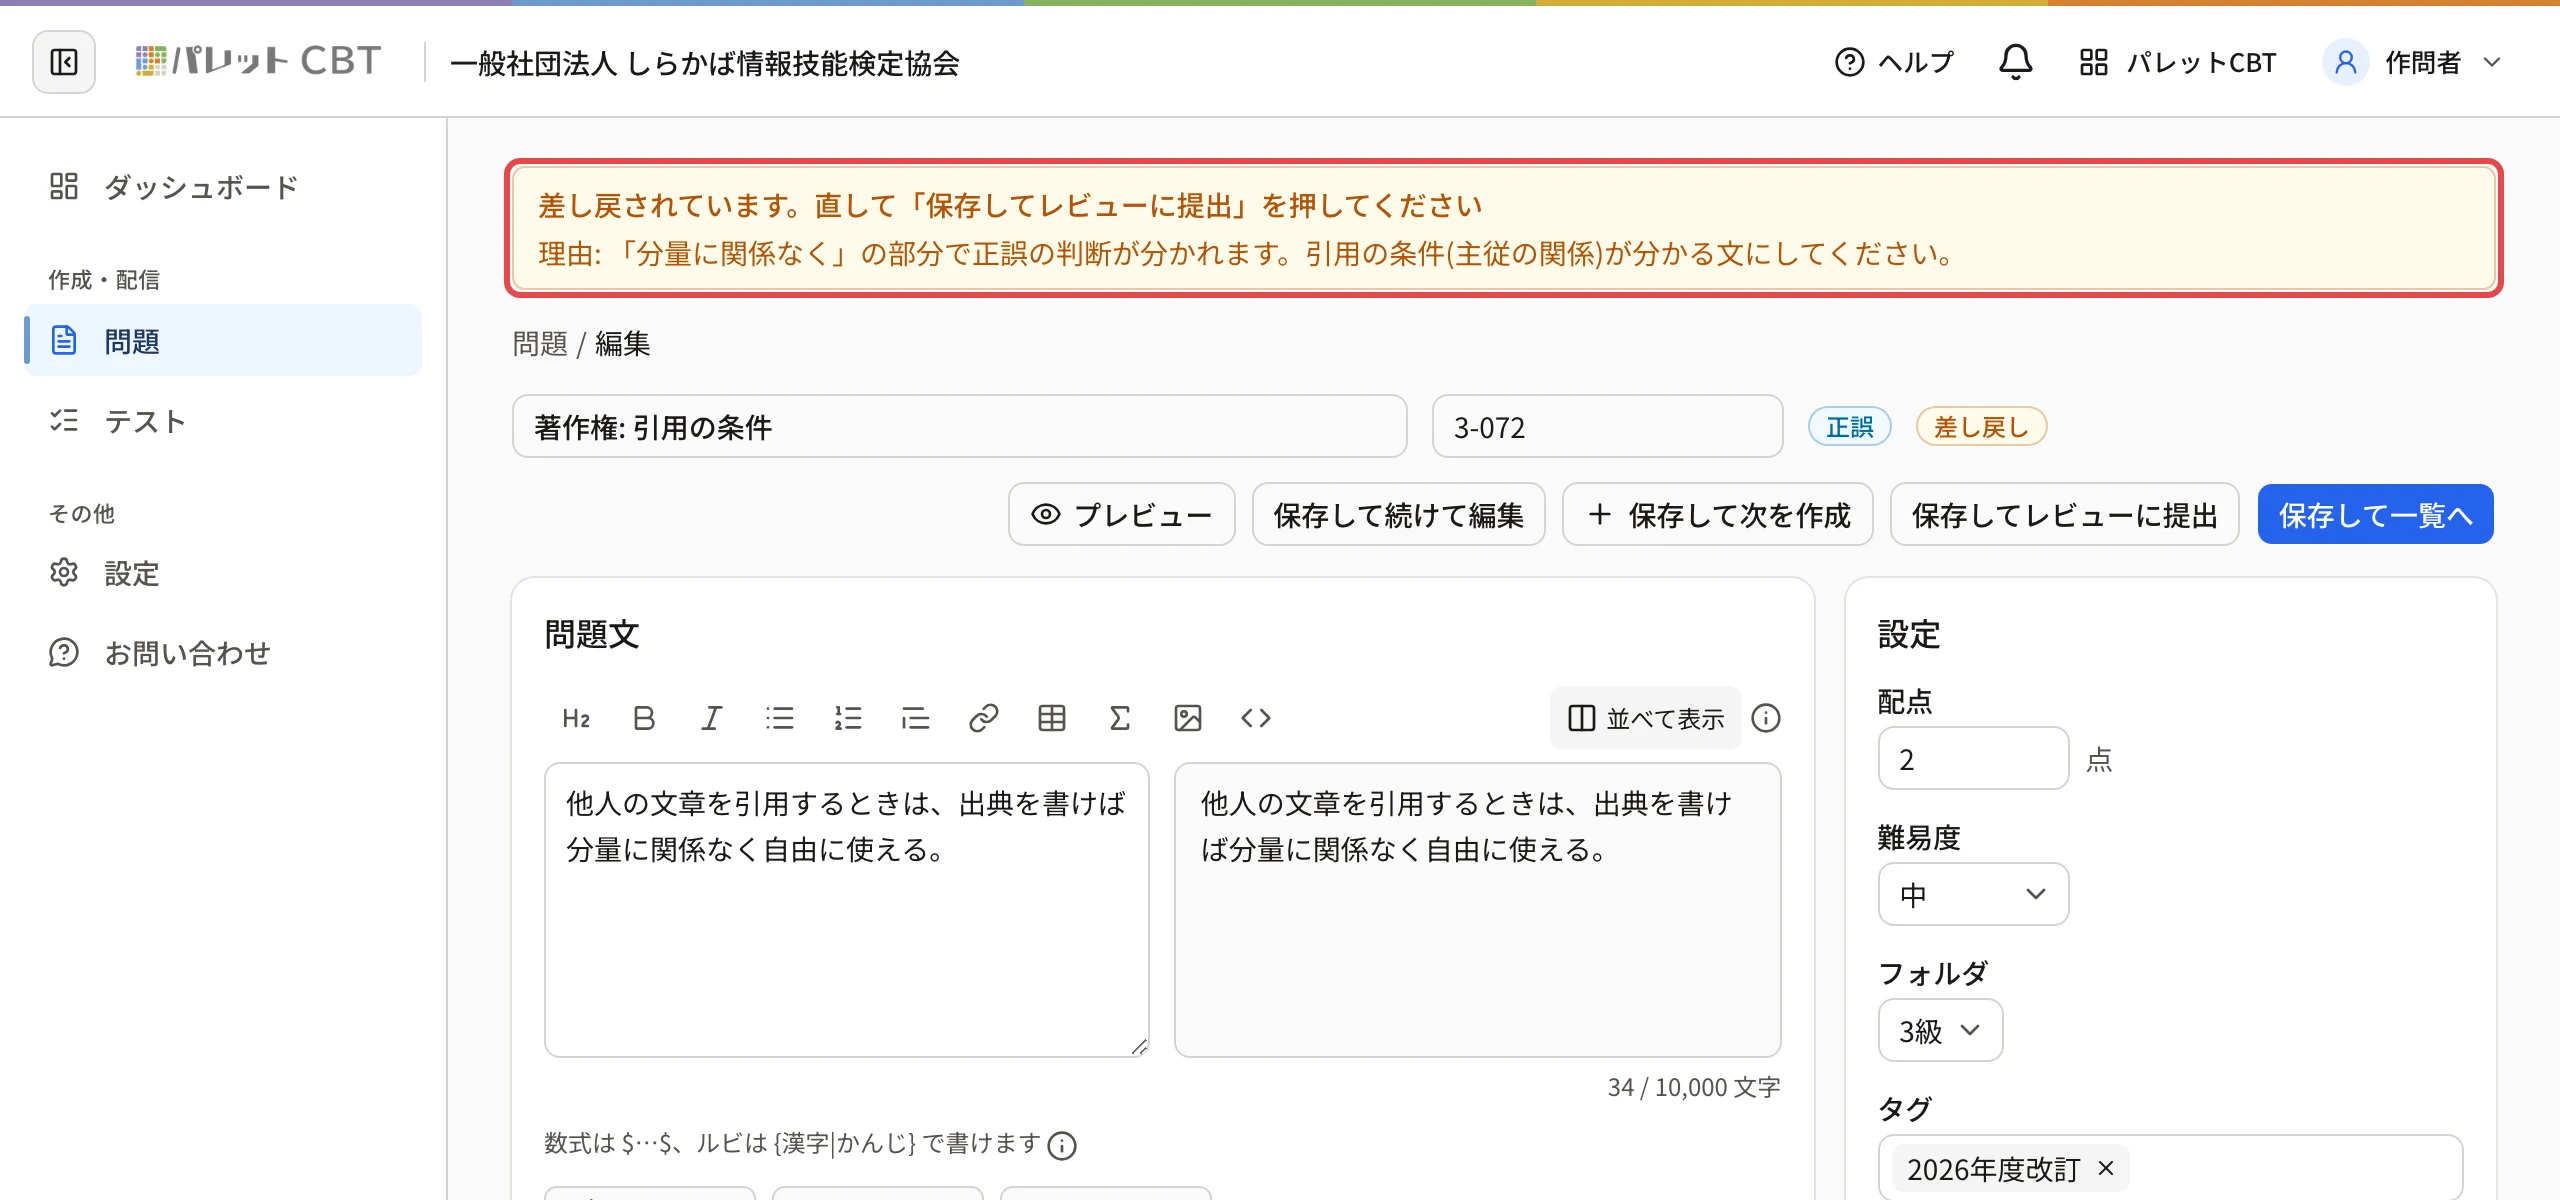
Task: Open お問い合わせ in the sidebar
Action: tap(223, 653)
